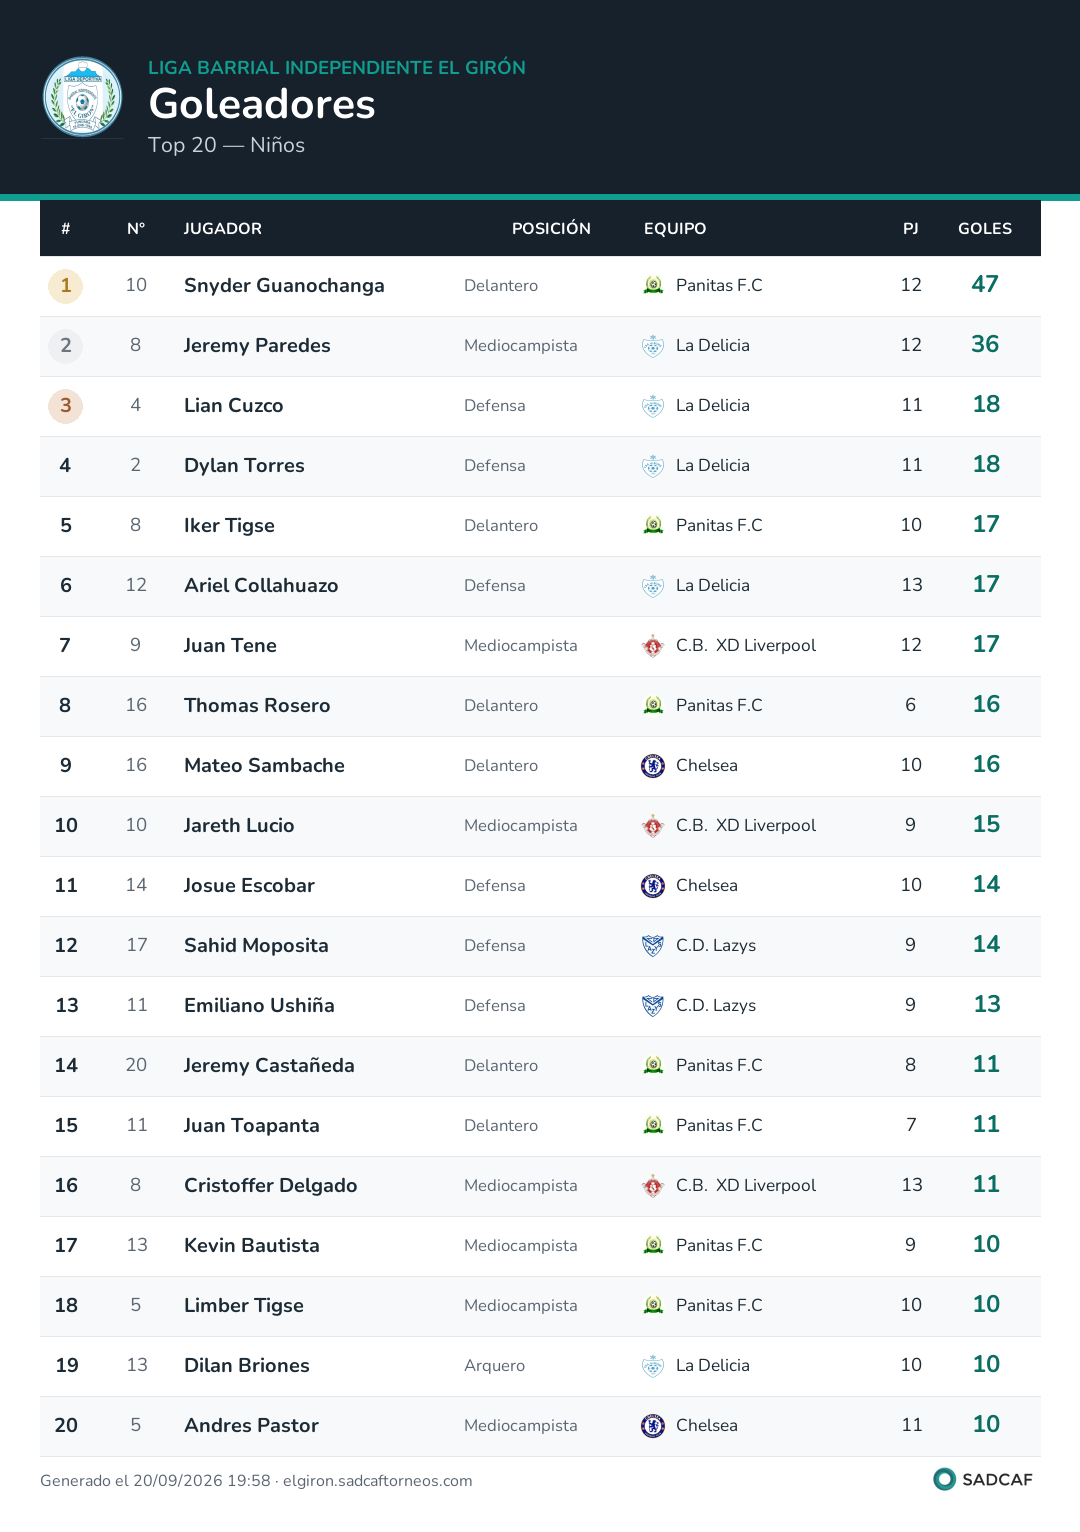1080x1532 pixels.
Task: Click the Chelsea crest in Andres Pastor row
Action: 653,1425
